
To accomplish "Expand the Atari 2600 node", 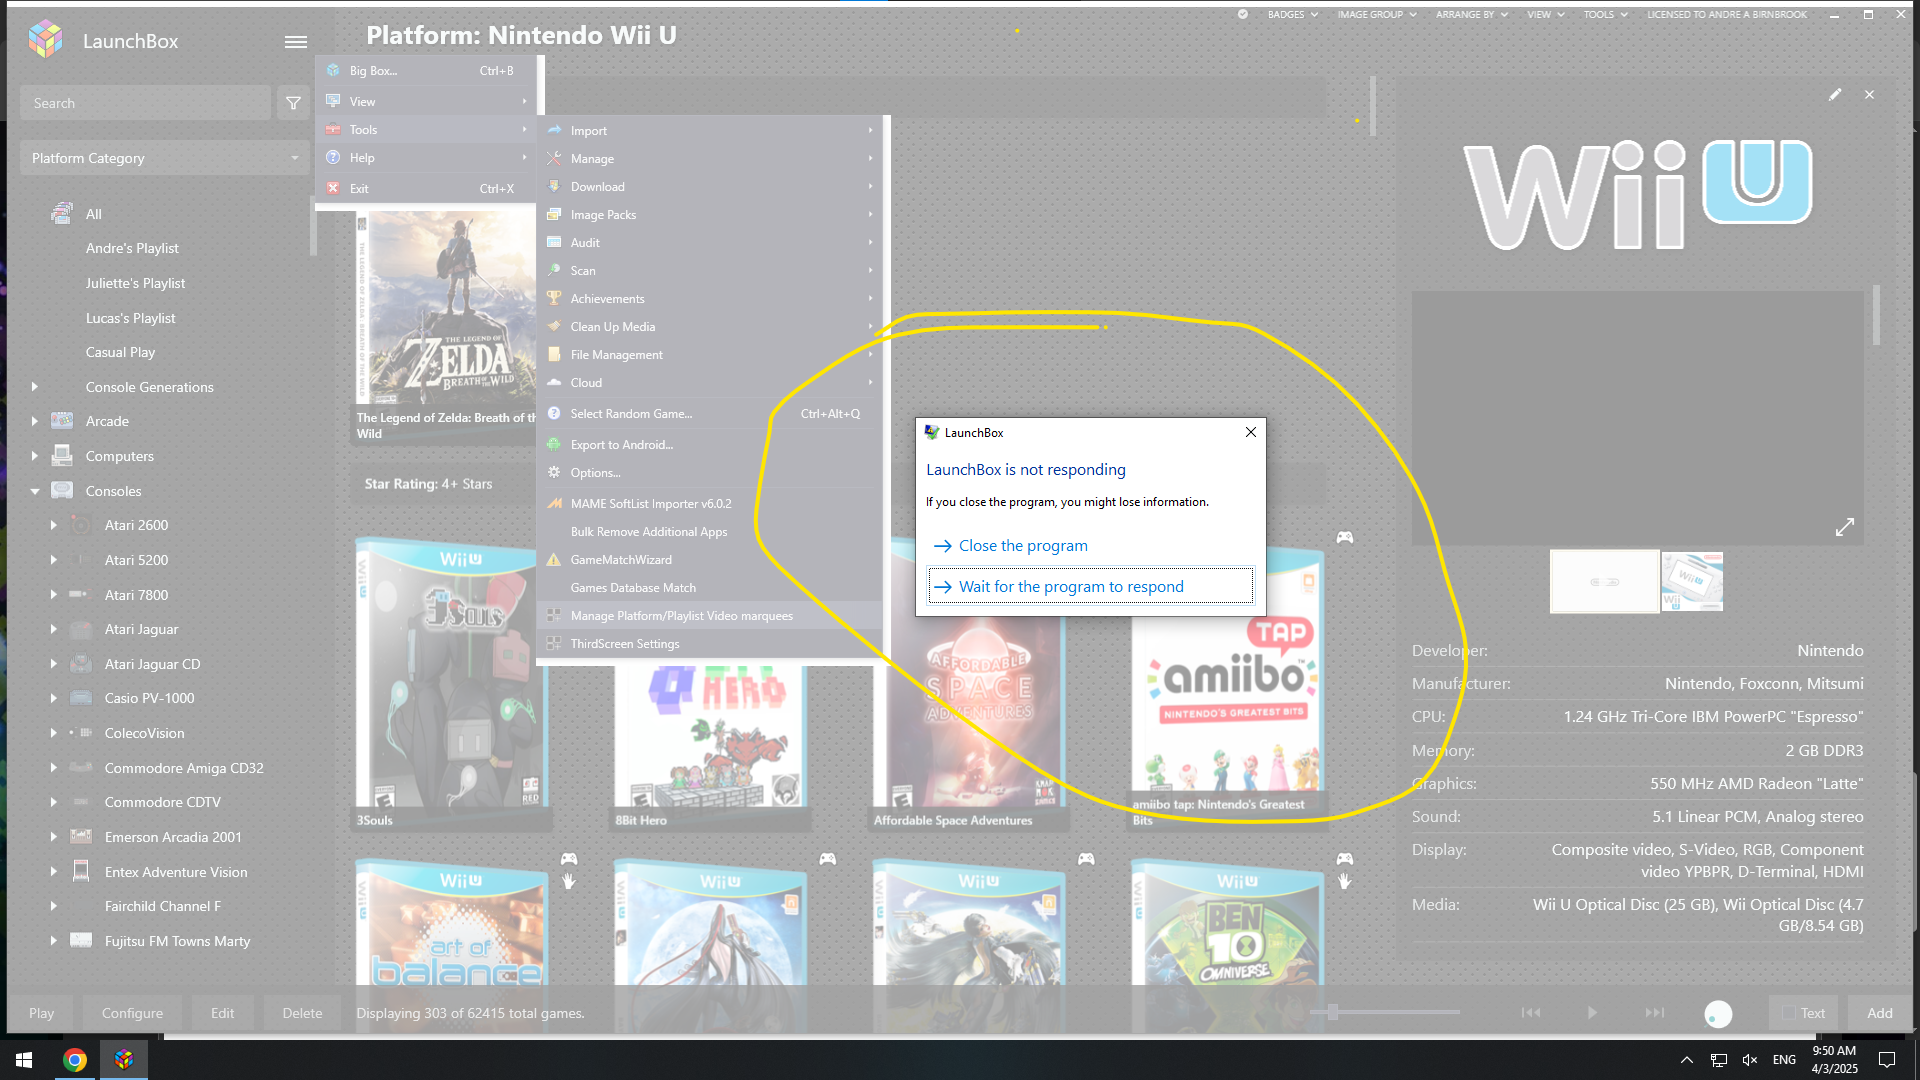I will (54, 525).
